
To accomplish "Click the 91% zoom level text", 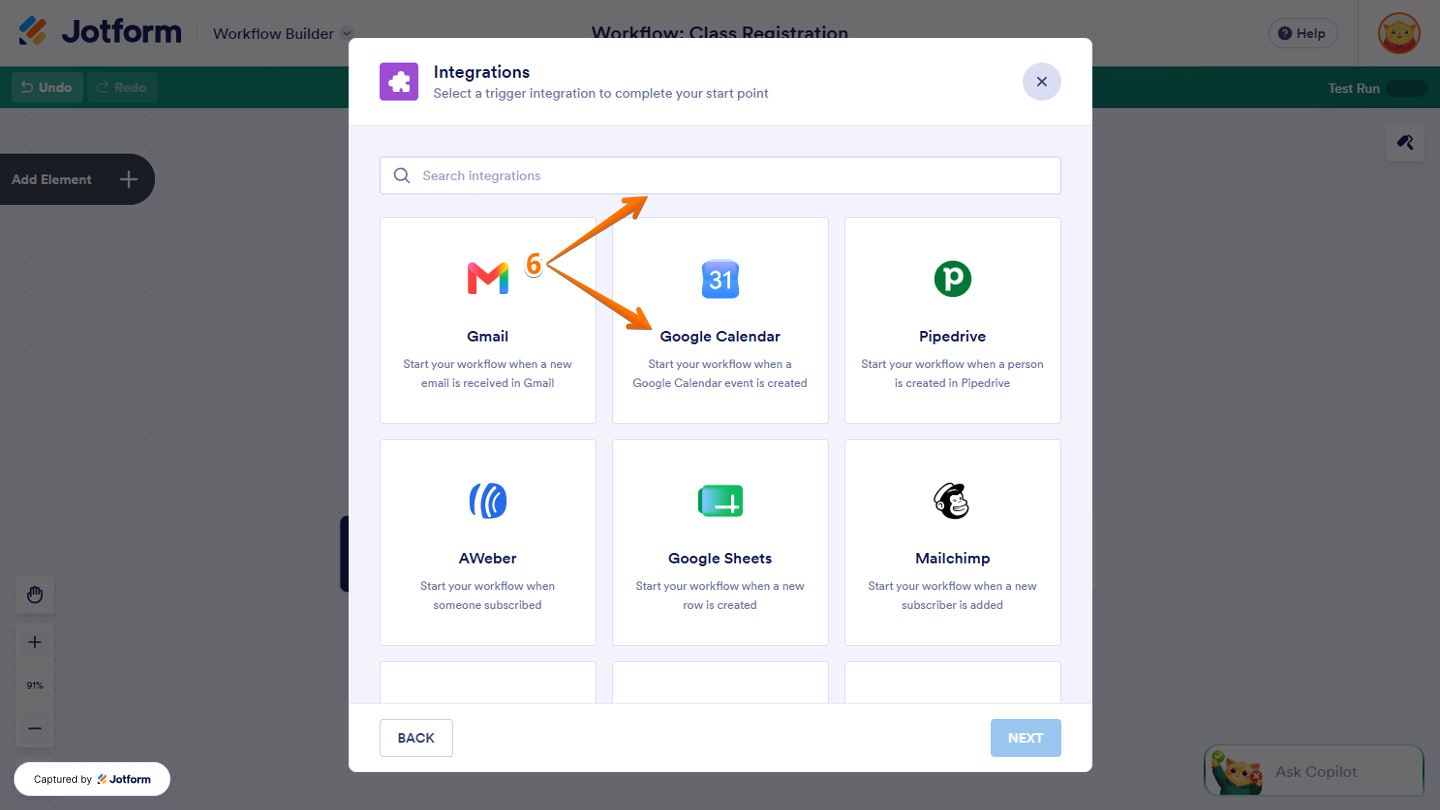I will pyautogui.click(x=35, y=685).
